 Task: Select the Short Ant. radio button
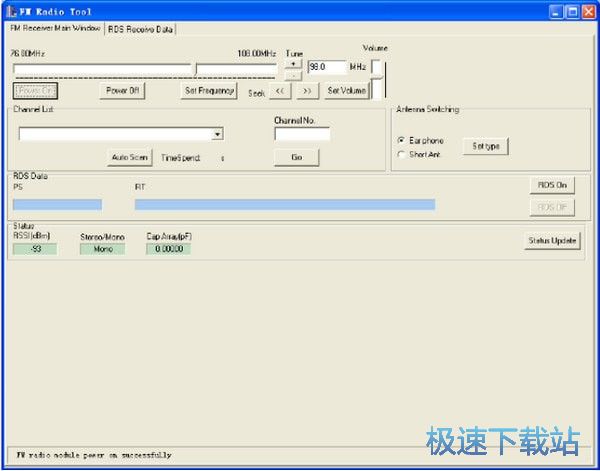pyautogui.click(x=402, y=154)
